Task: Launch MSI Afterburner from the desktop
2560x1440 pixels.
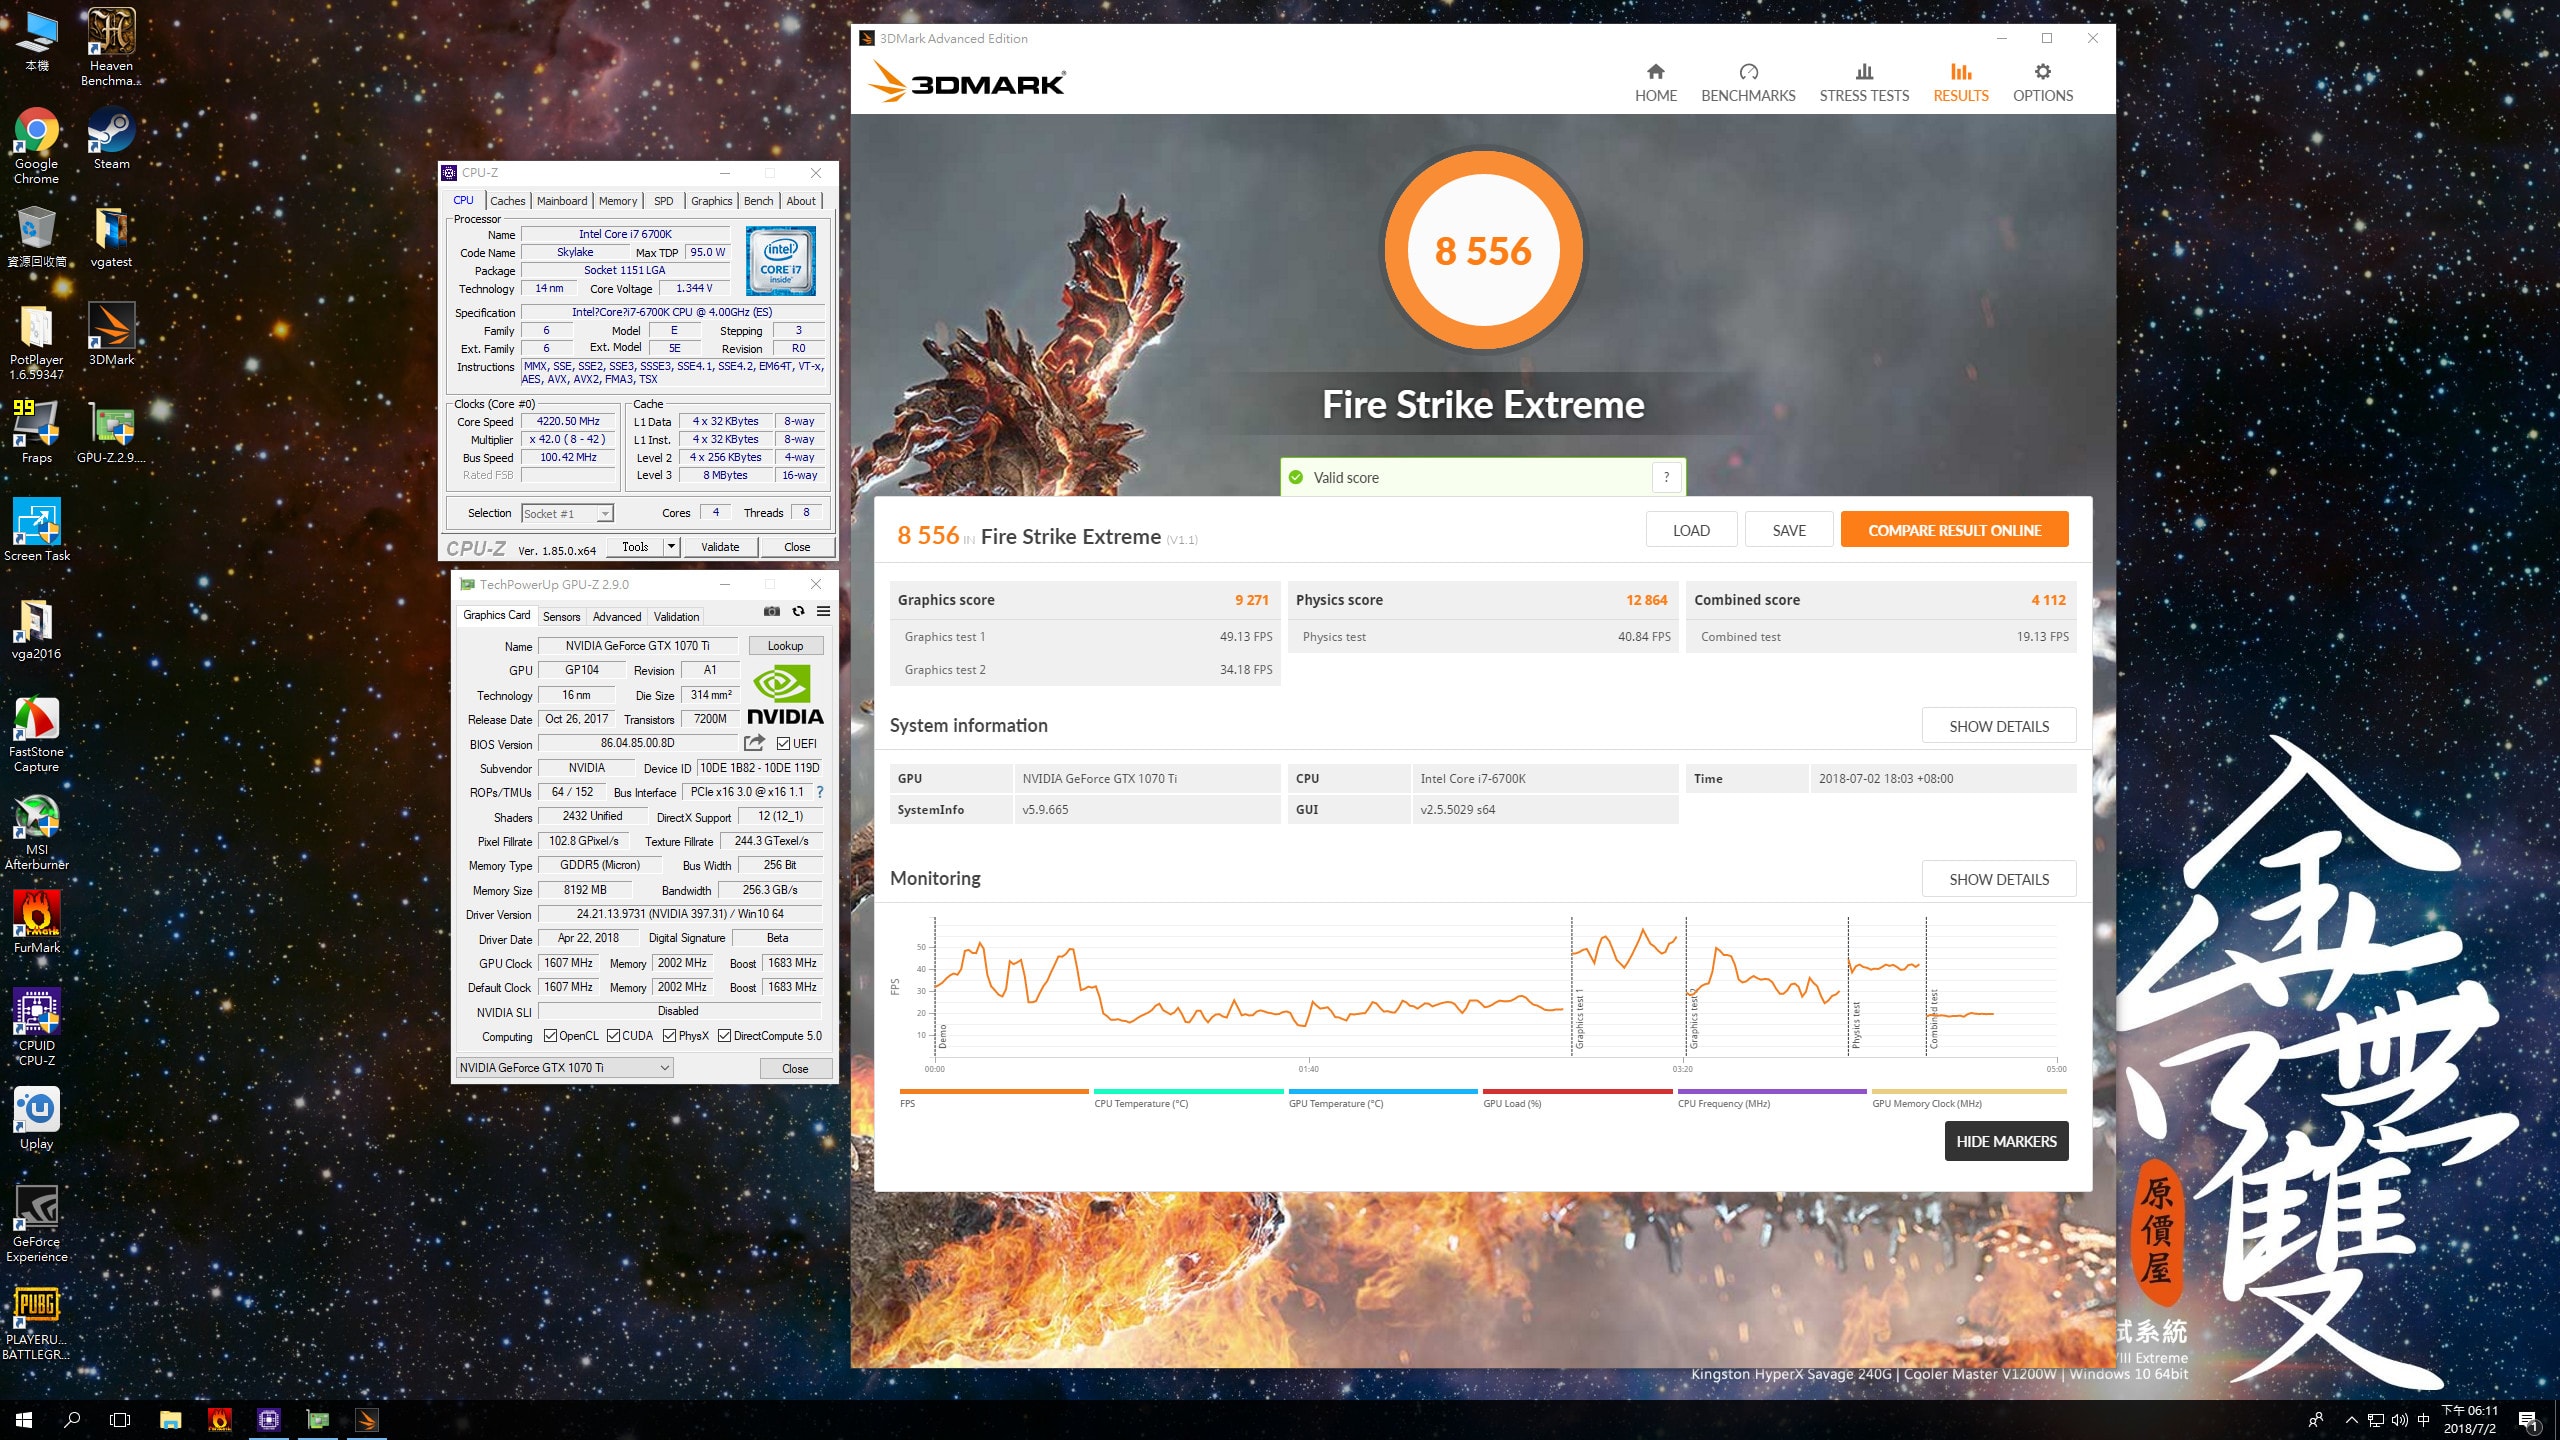Action: 36,832
